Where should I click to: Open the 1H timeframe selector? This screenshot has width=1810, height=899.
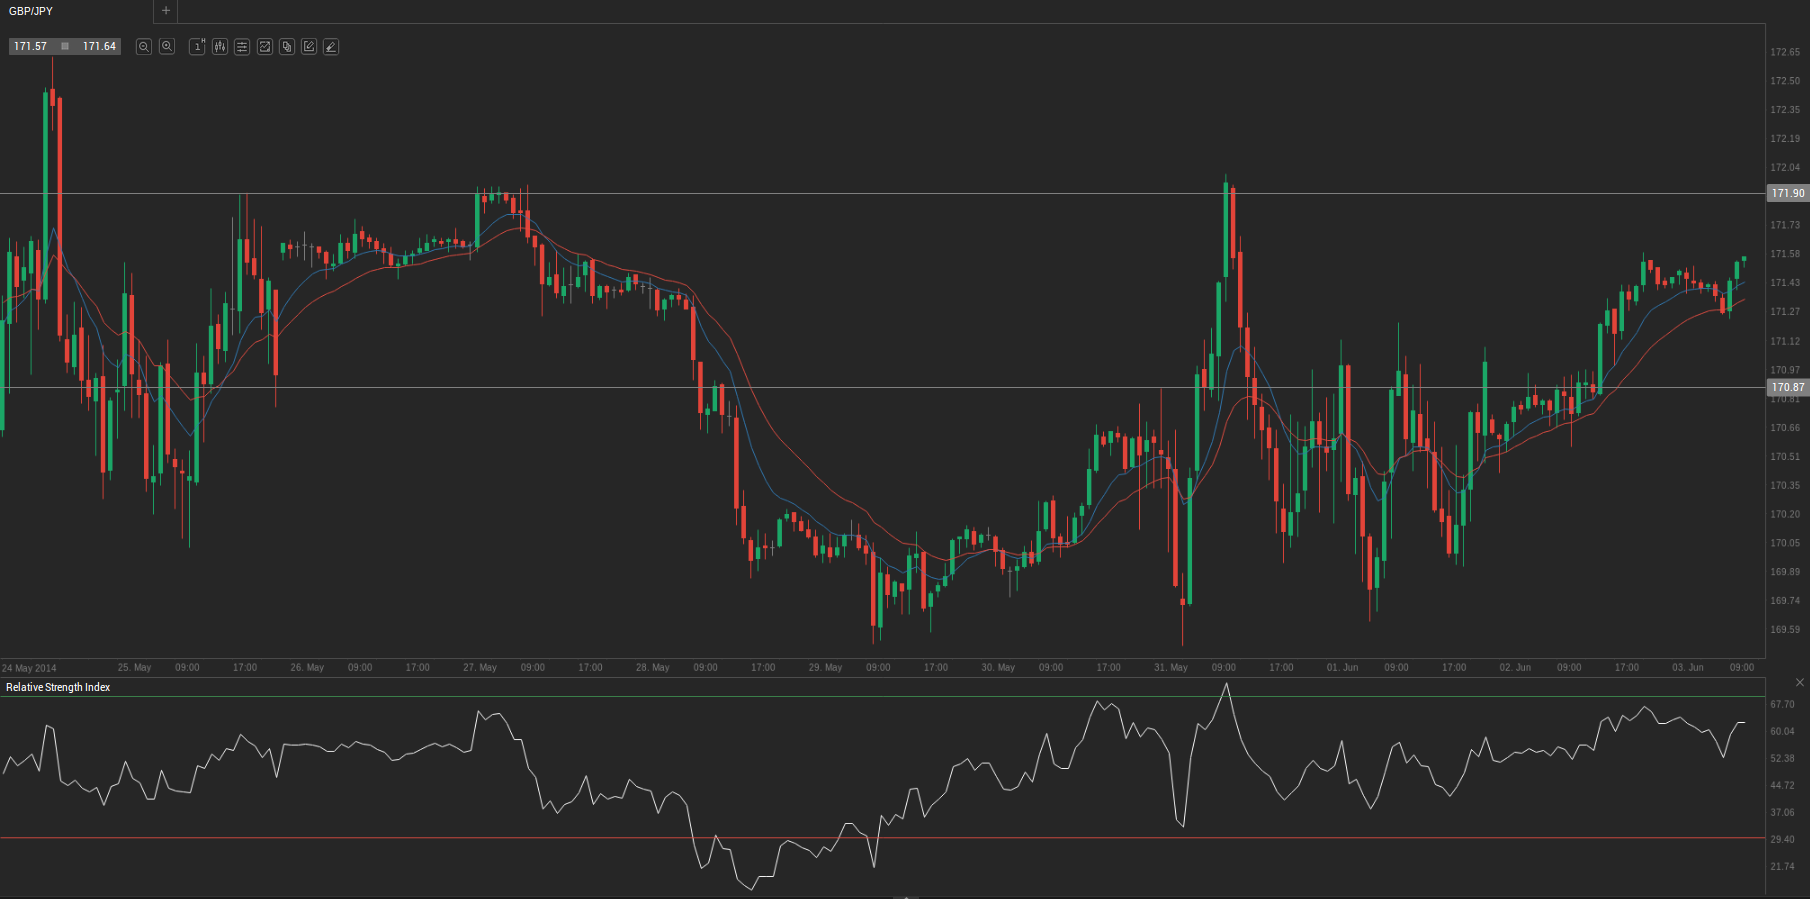[x=197, y=47]
